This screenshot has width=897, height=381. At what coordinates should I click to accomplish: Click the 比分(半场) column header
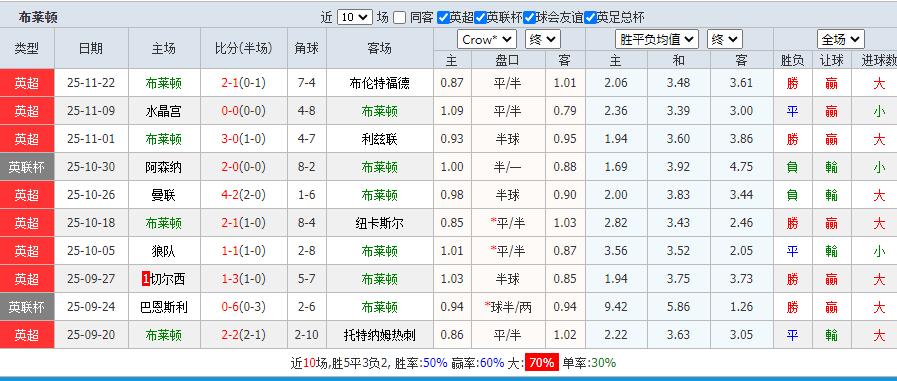[x=244, y=49]
